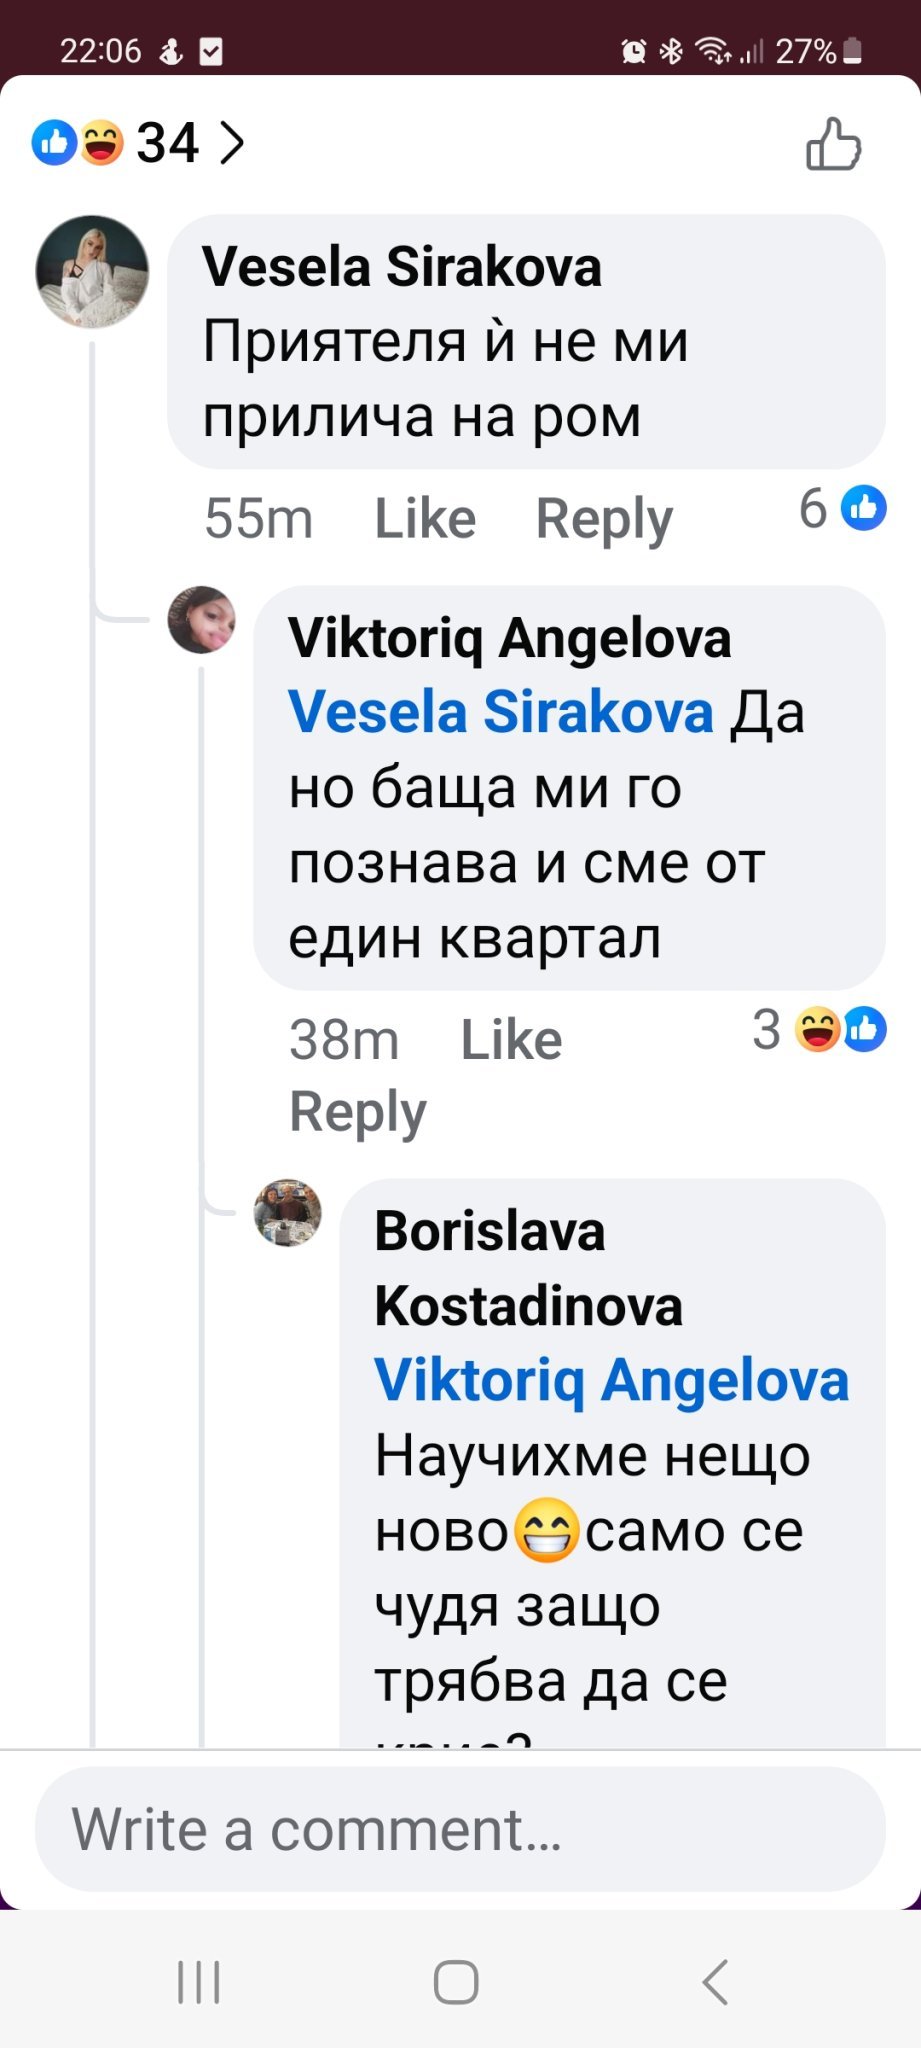
Task: Tap the blue Viktoriq Angelova mention link
Action: (611, 1380)
